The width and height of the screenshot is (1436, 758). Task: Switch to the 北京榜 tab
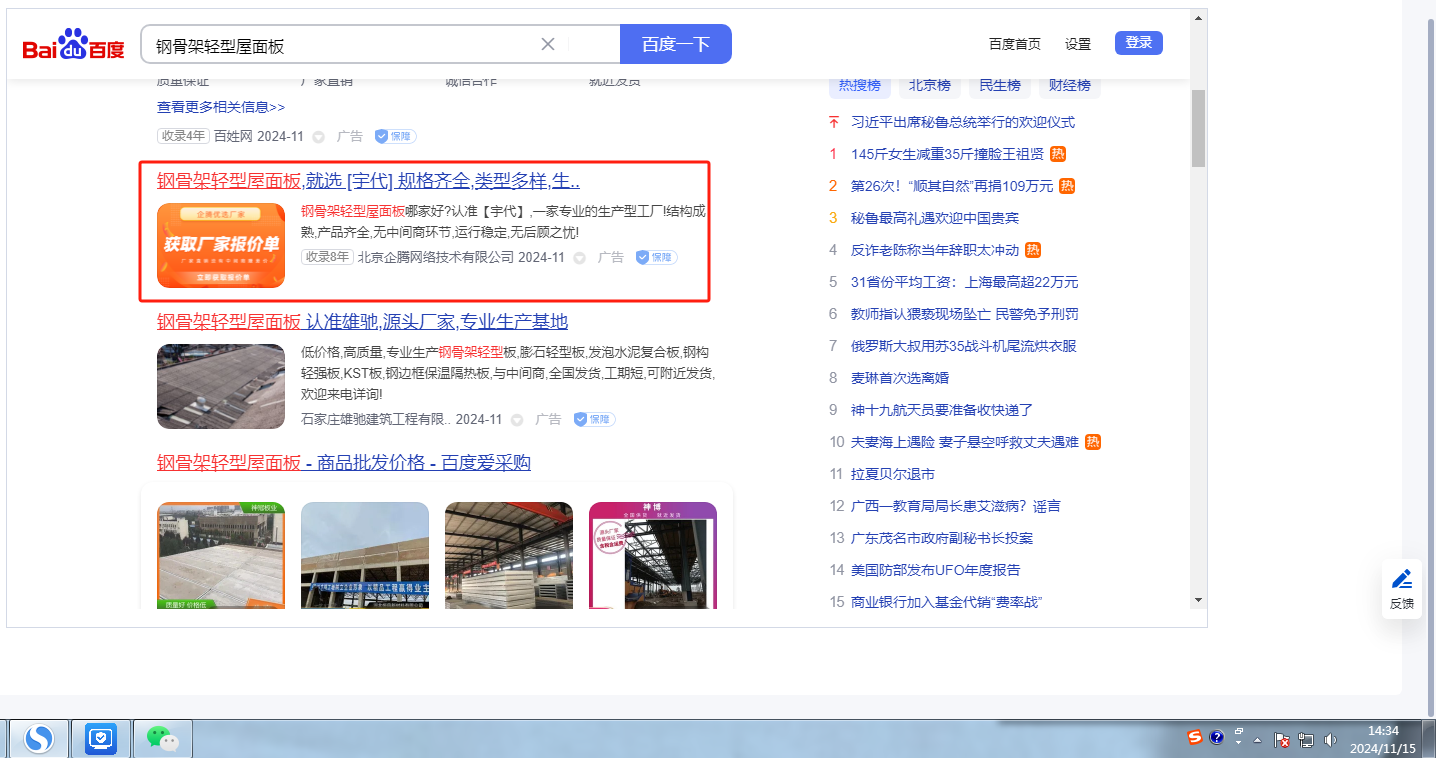(929, 86)
